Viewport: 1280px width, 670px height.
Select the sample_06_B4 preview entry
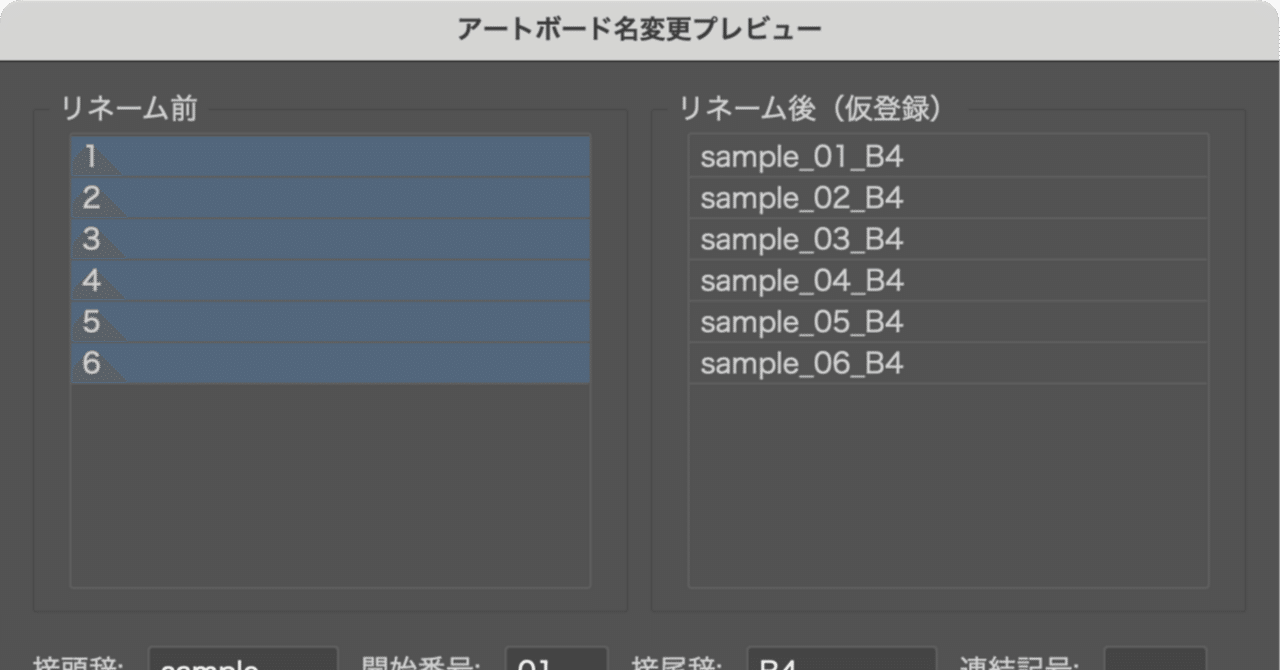pyautogui.click(x=948, y=364)
